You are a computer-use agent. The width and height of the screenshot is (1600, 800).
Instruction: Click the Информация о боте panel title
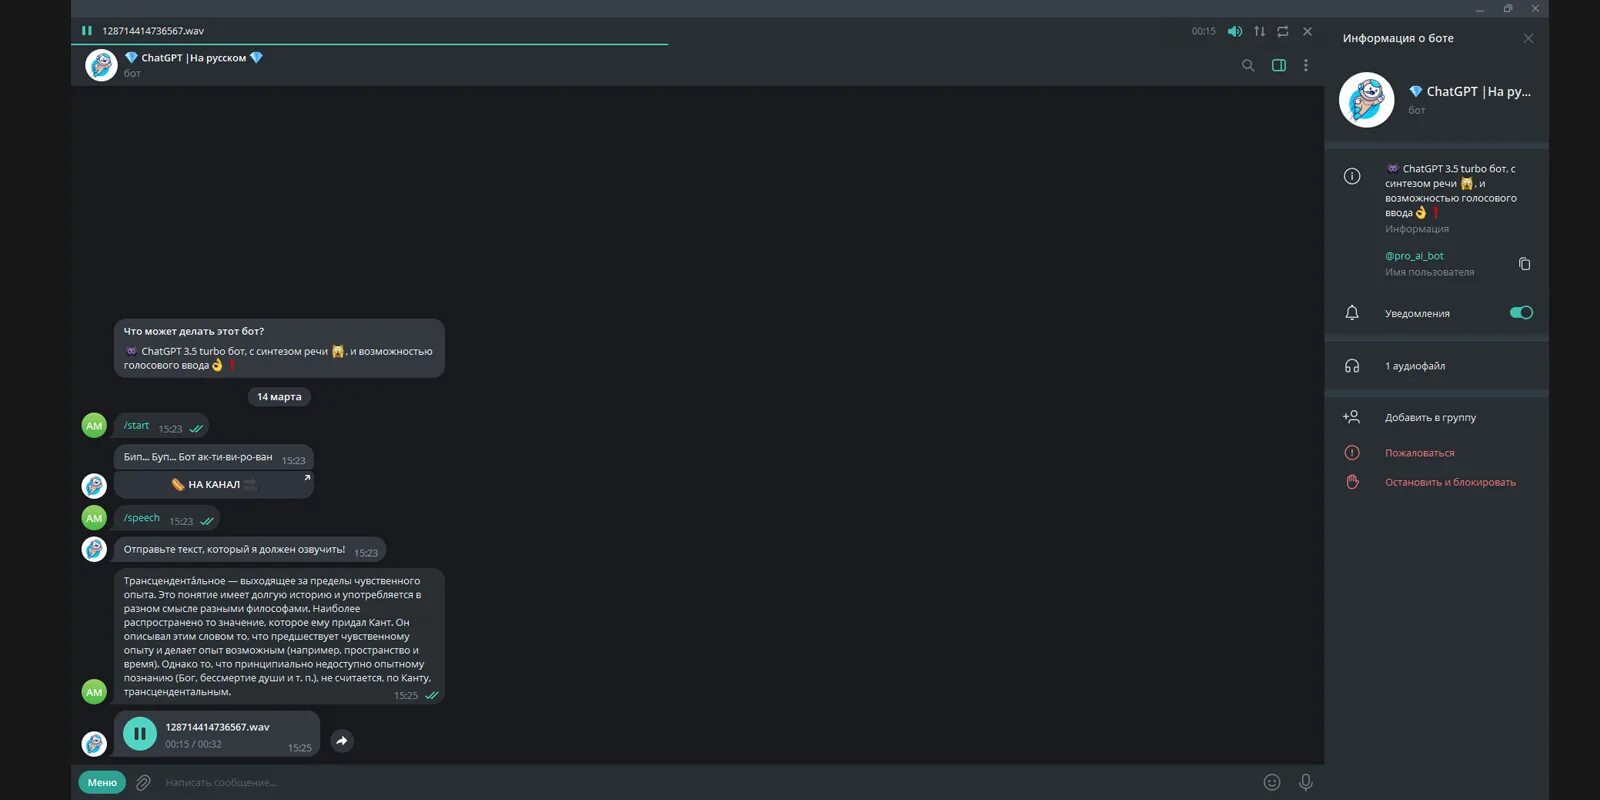1398,38
